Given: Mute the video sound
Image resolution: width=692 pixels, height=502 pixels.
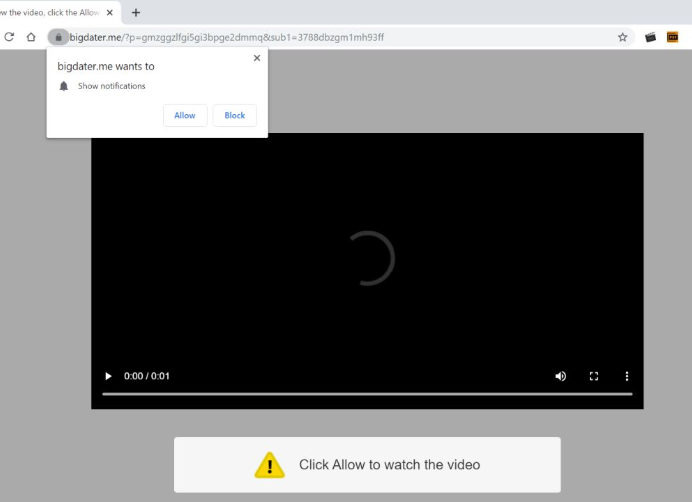Looking at the screenshot, I should point(560,376).
